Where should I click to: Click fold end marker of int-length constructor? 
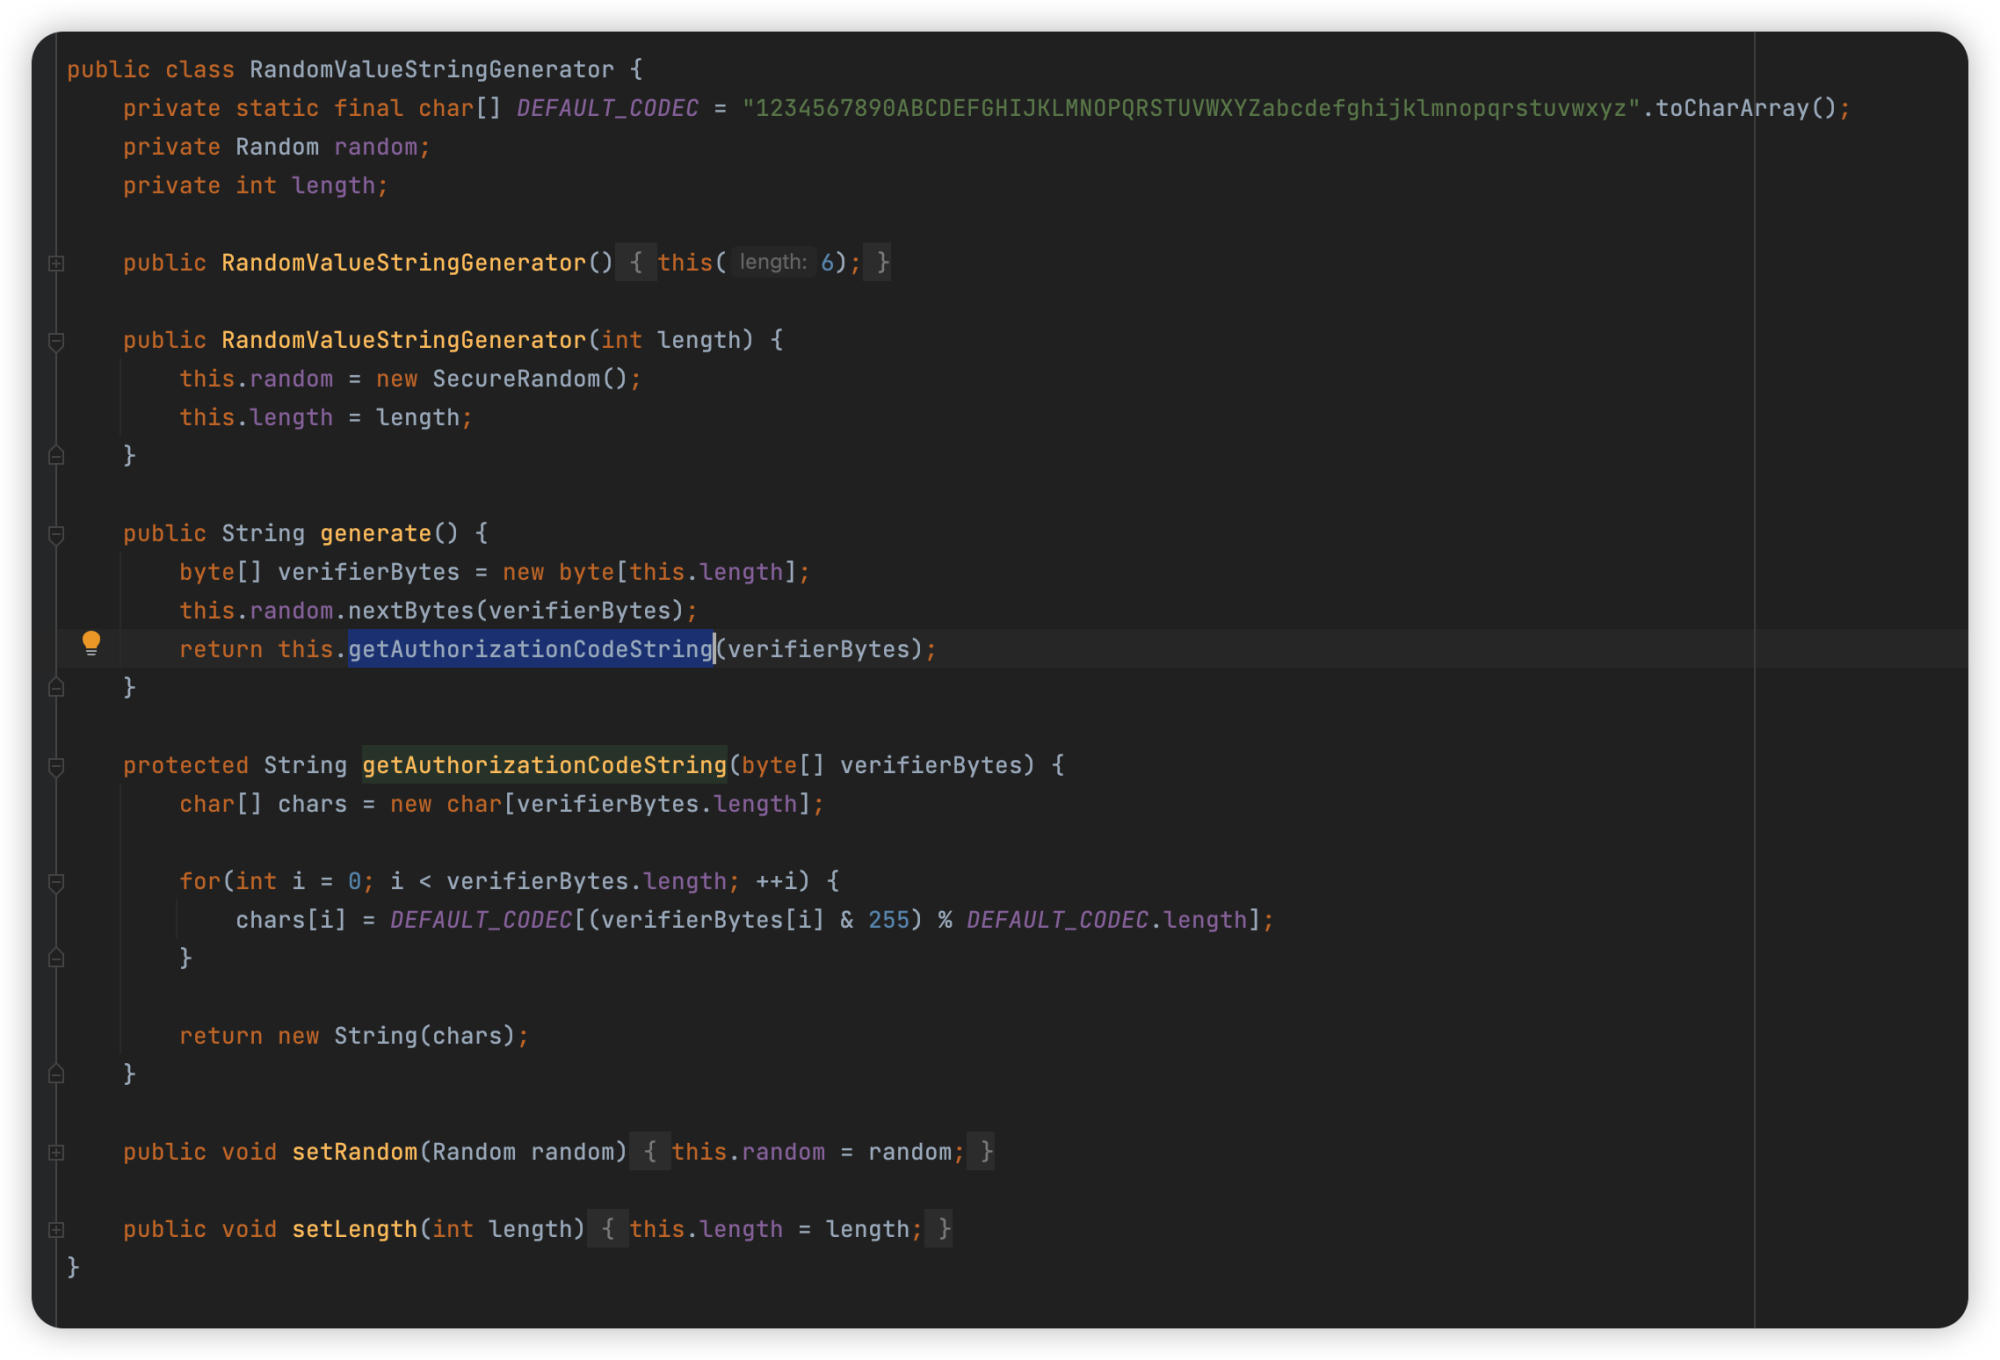(x=57, y=456)
